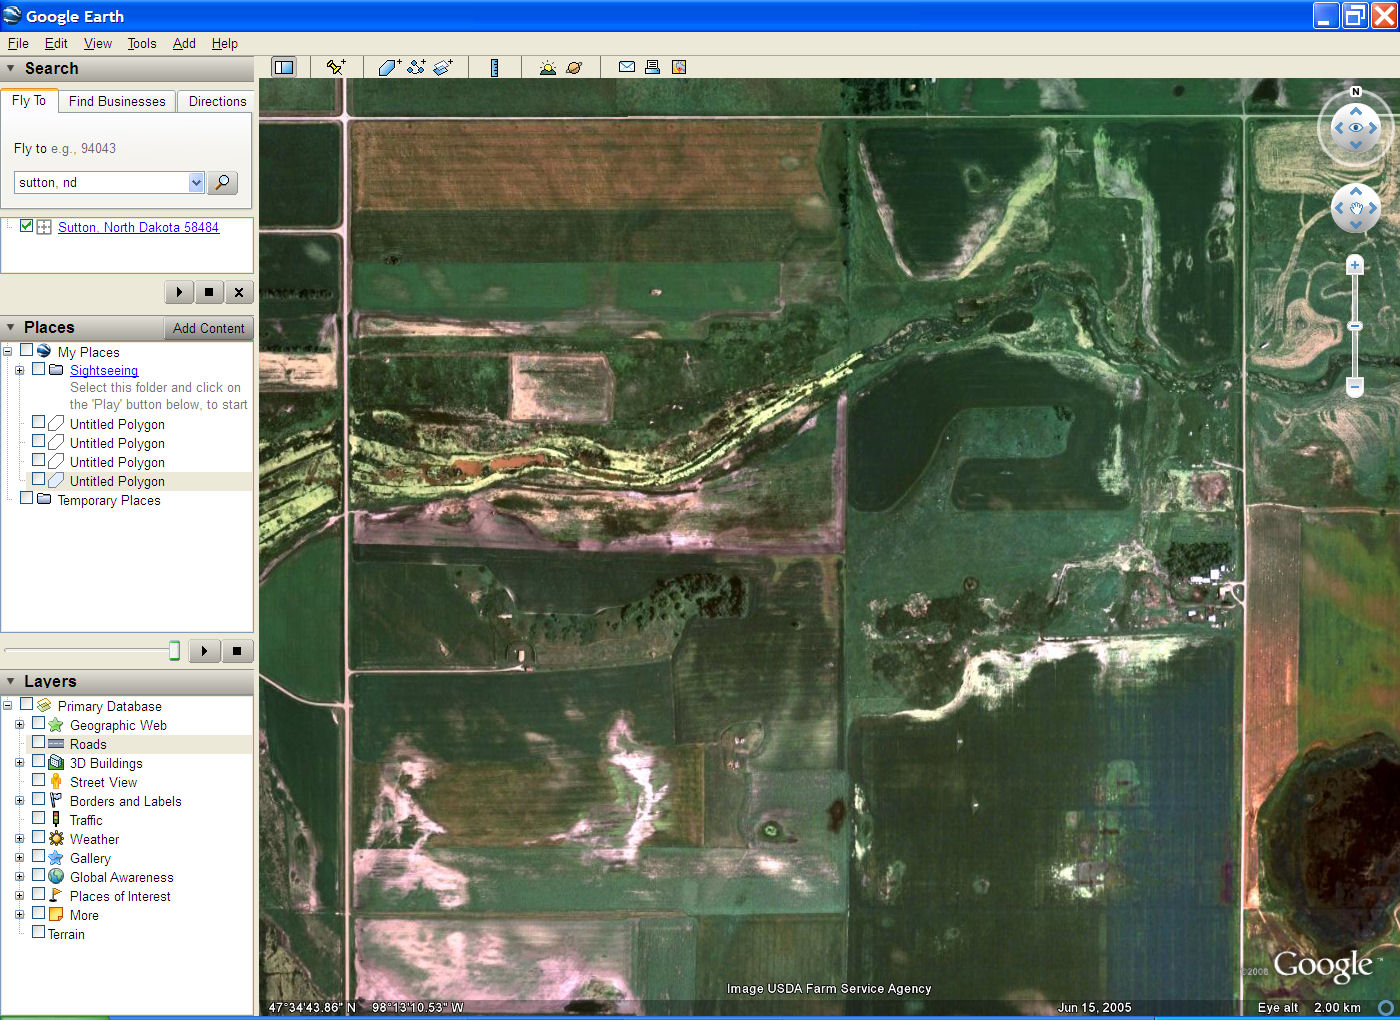
Task: Open the Tools menu
Action: tap(142, 43)
